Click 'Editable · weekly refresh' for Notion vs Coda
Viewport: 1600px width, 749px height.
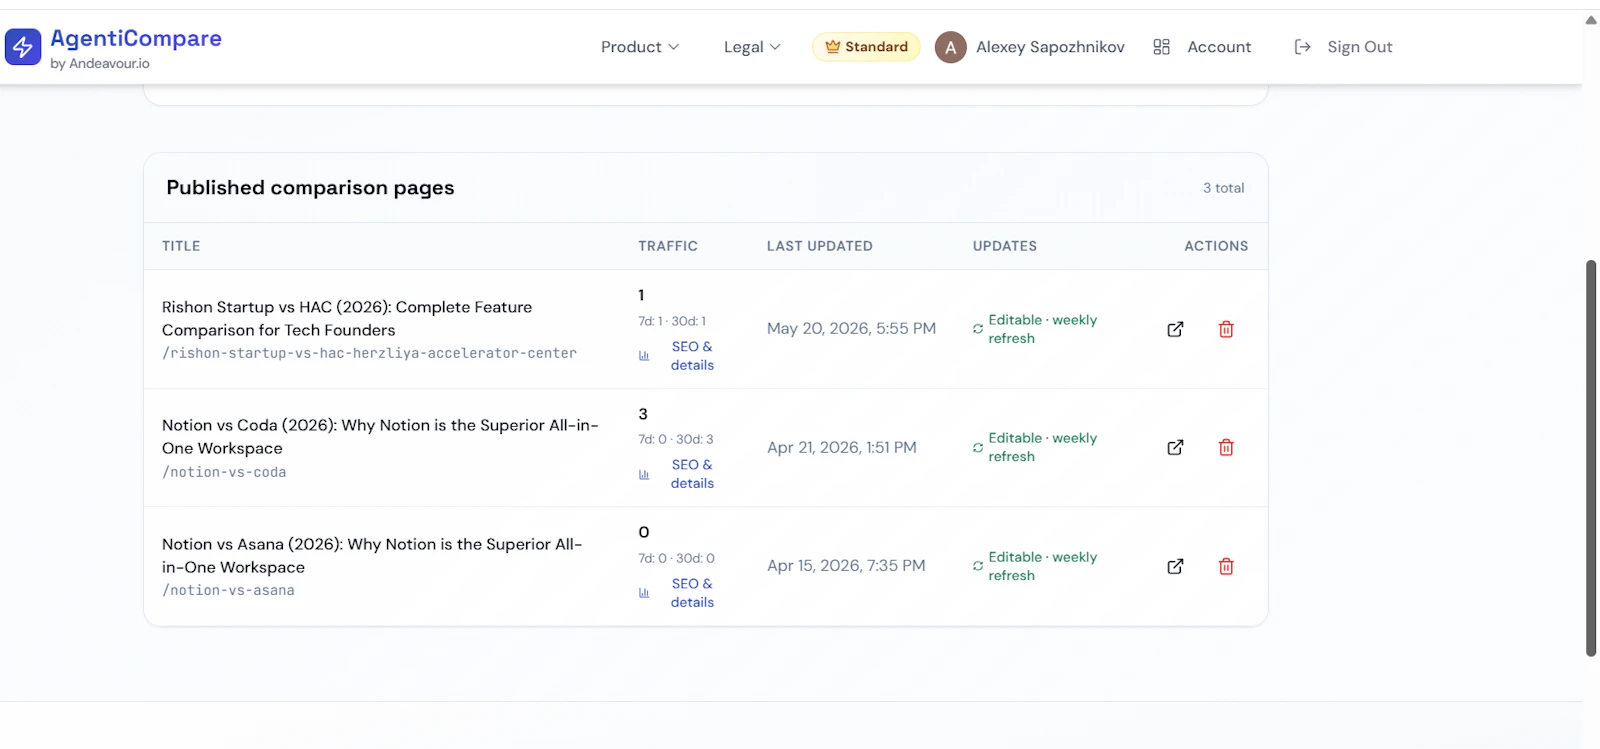pyautogui.click(x=1043, y=447)
